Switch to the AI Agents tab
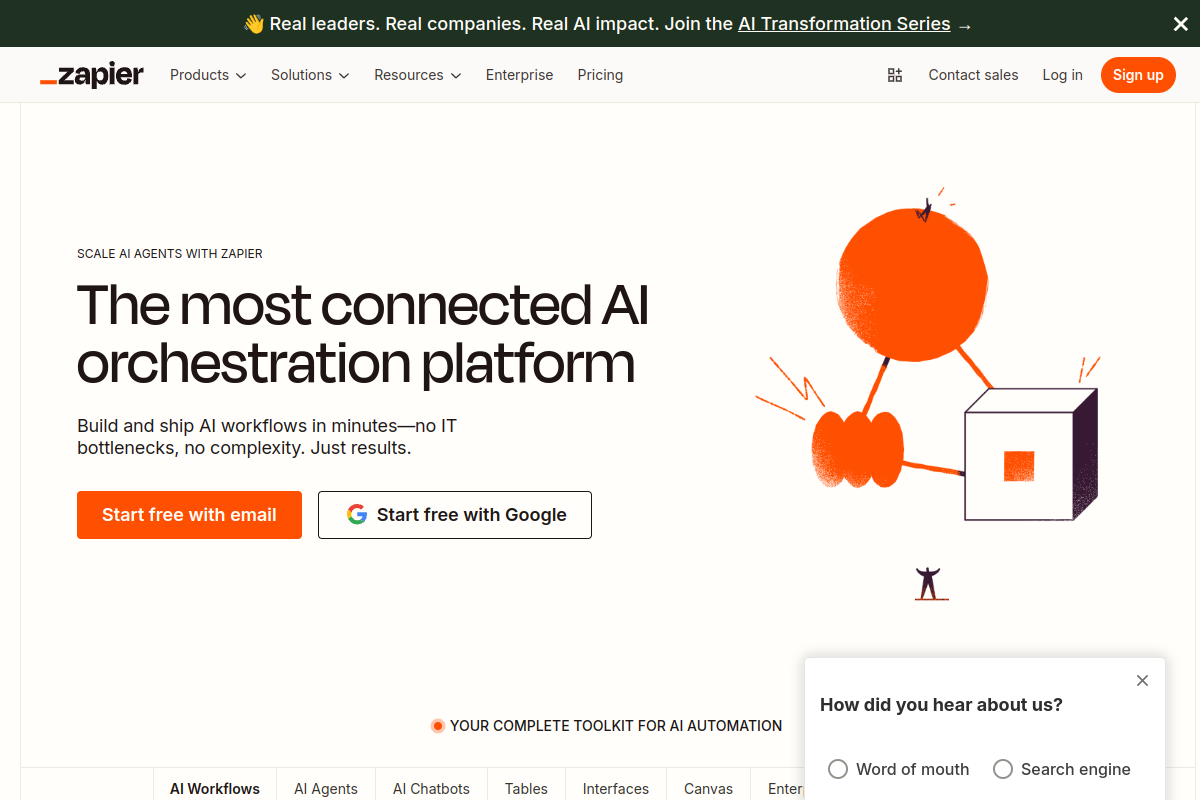Viewport: 1200px width, 800px height. tap(325, 788)
